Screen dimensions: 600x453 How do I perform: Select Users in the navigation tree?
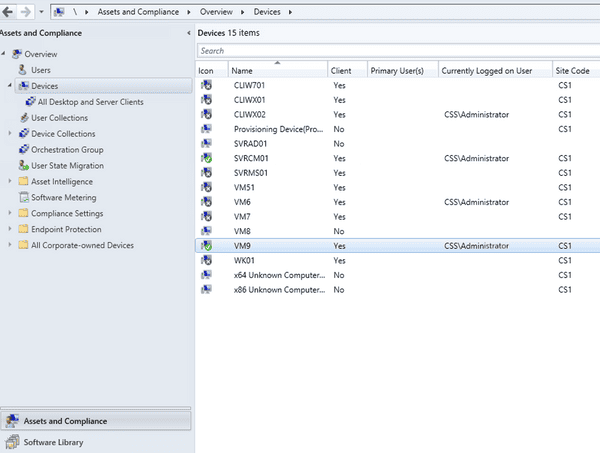tap(41, 70)
